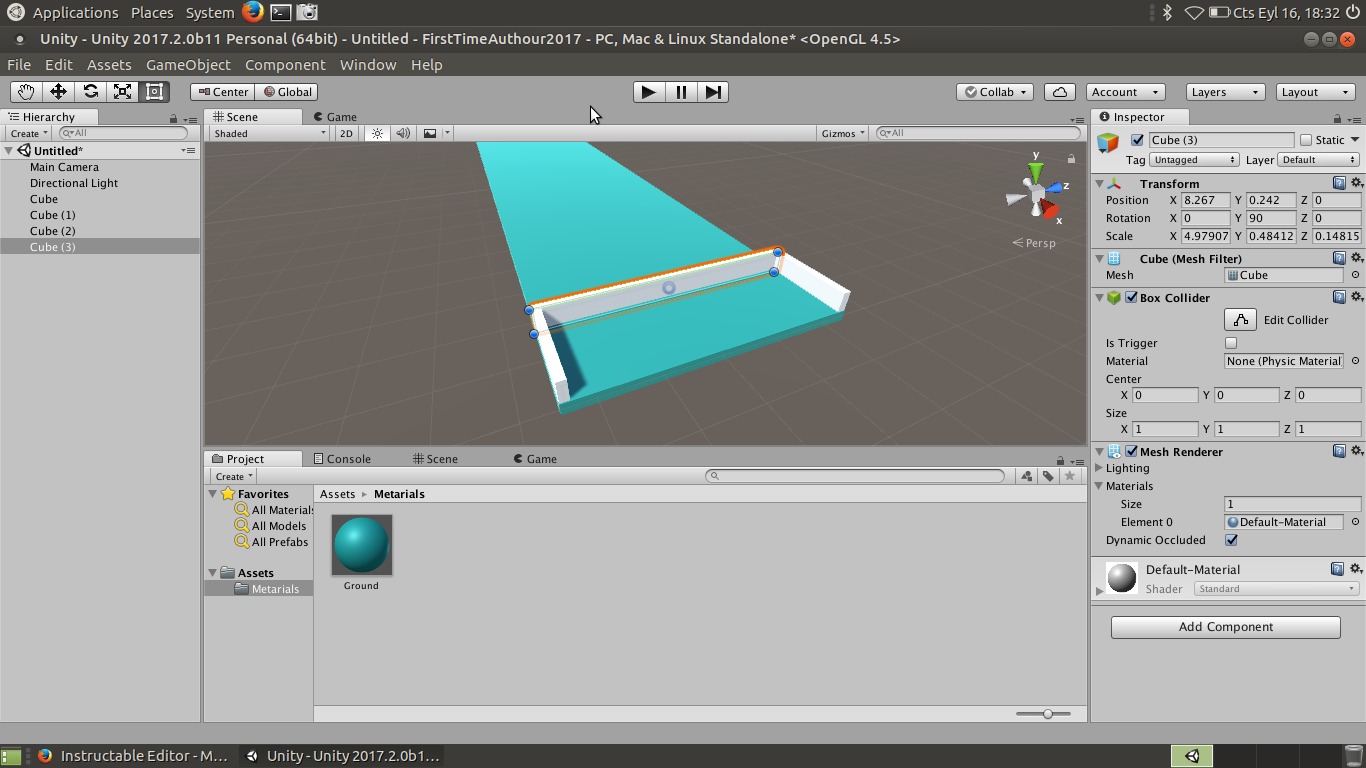
Task: Click Element 0 material picker circle
Action: point(1355,522)
